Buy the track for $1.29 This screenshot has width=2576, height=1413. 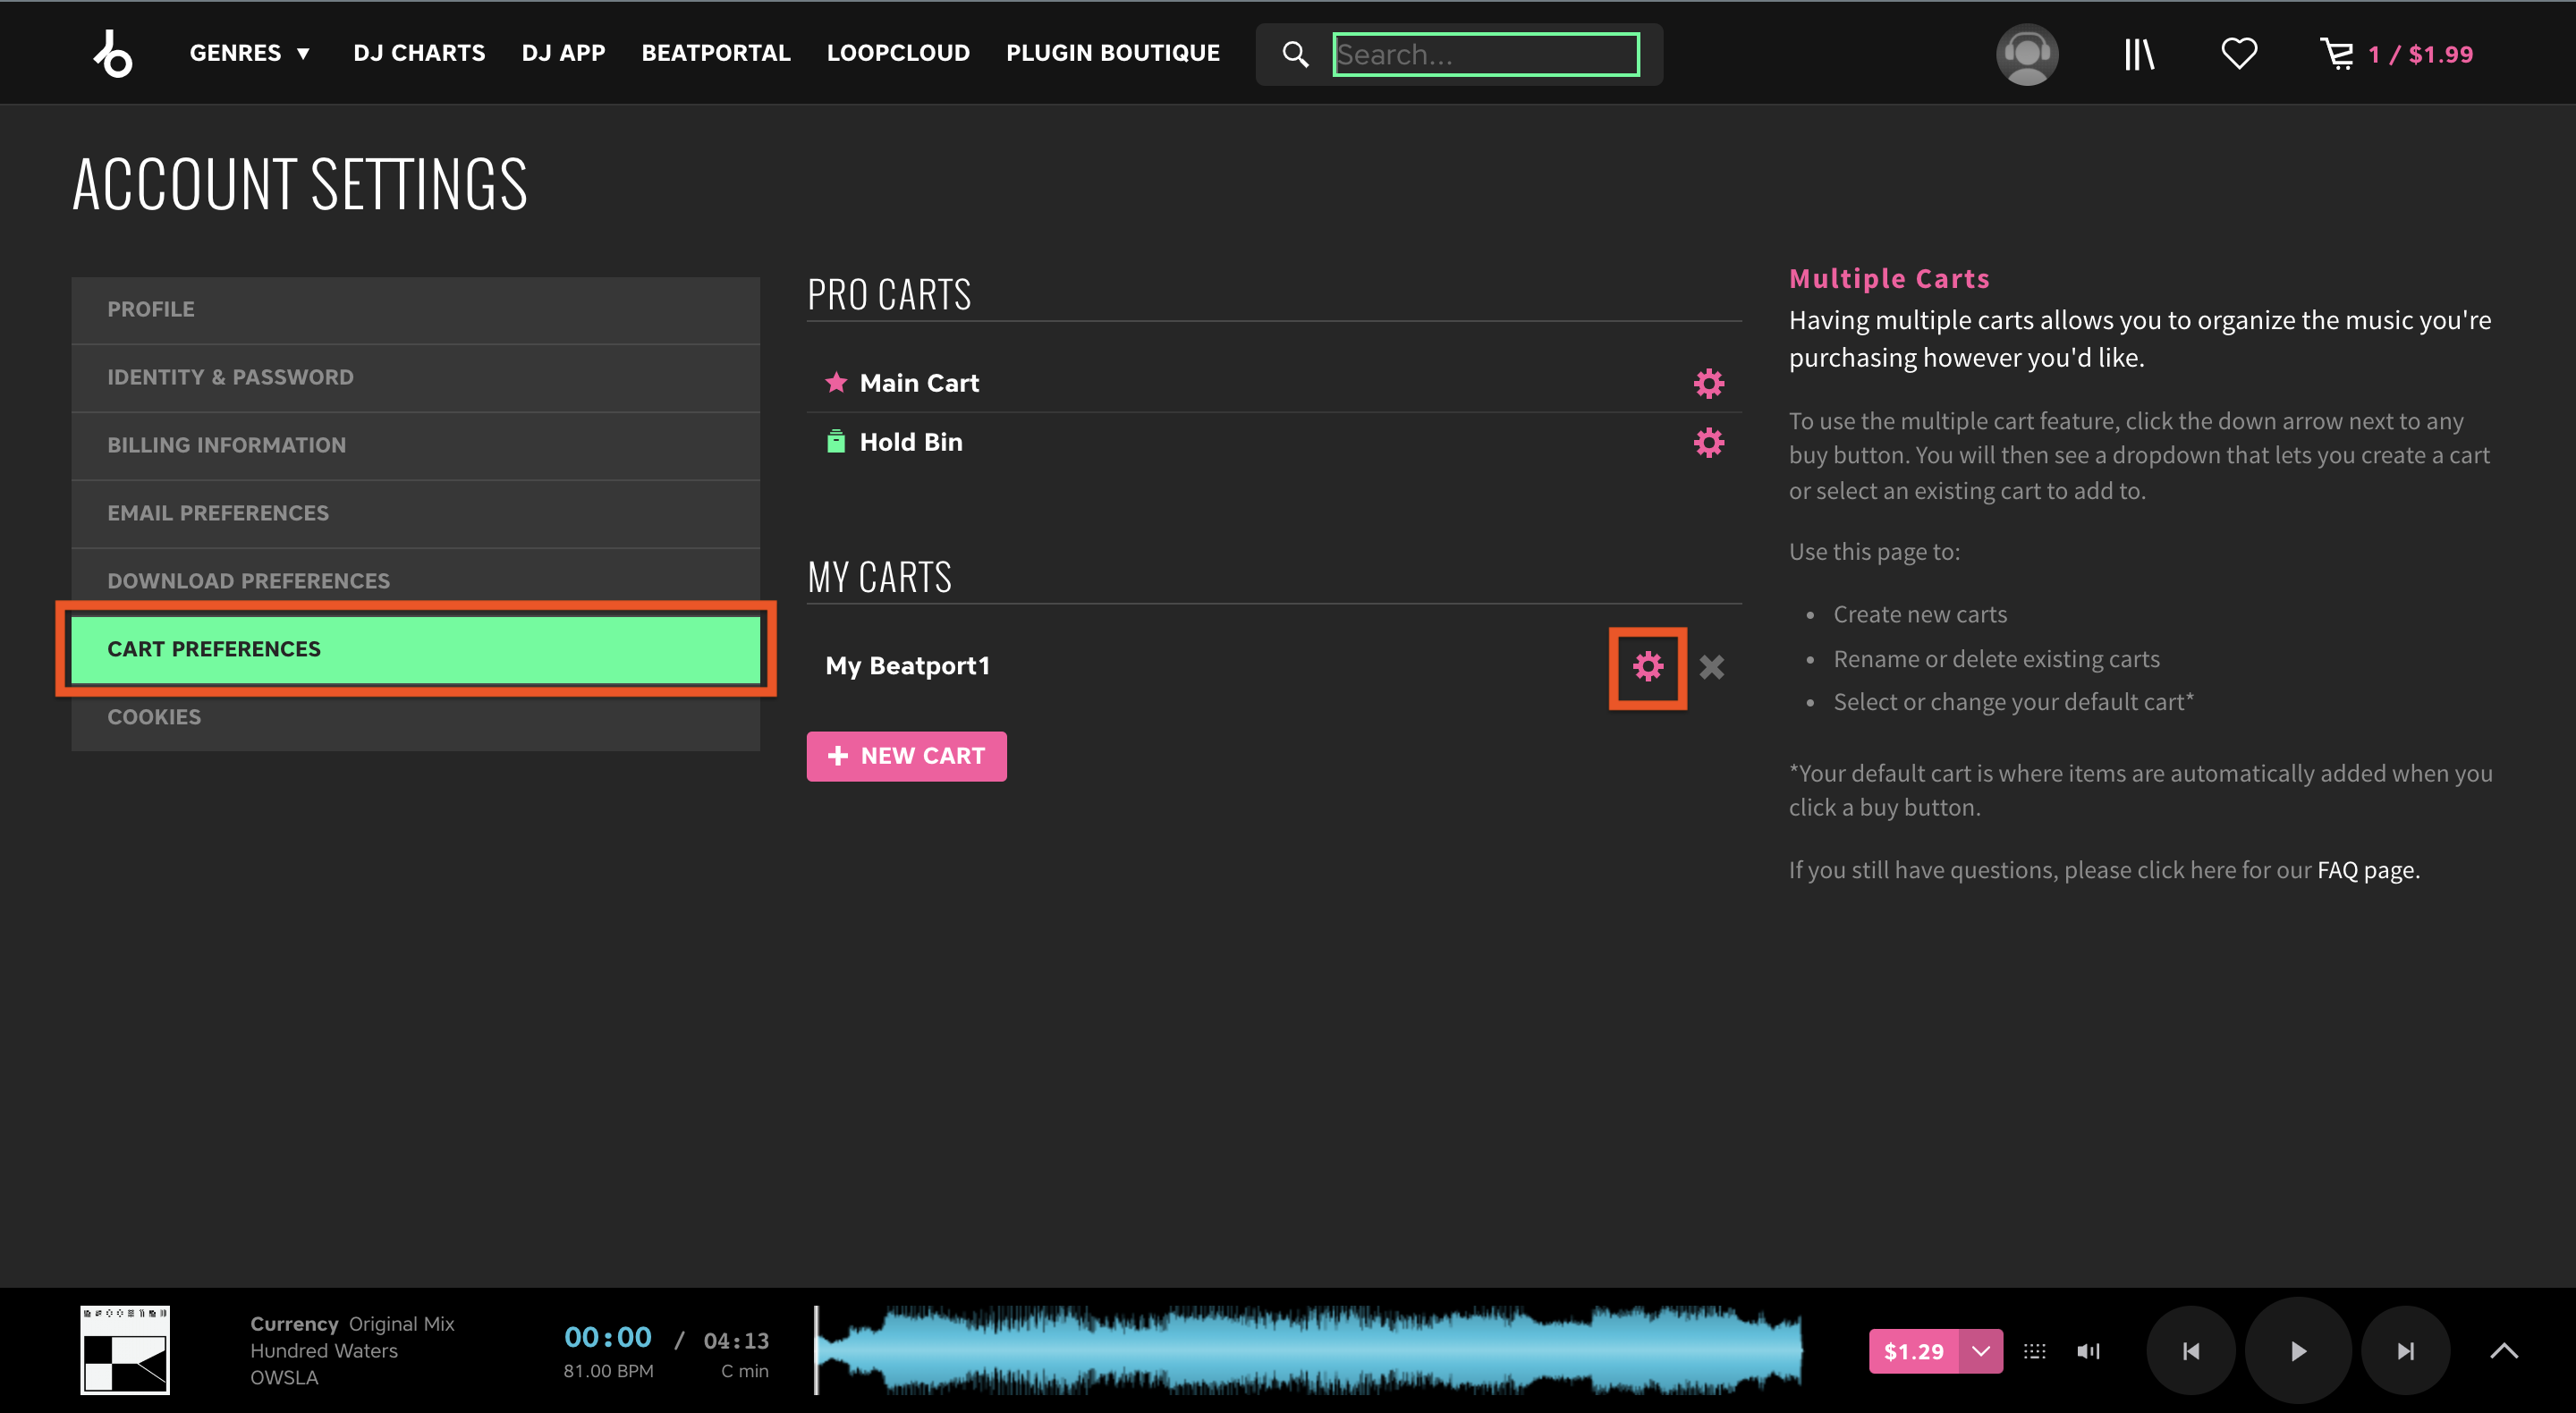coord(1913,1352)
